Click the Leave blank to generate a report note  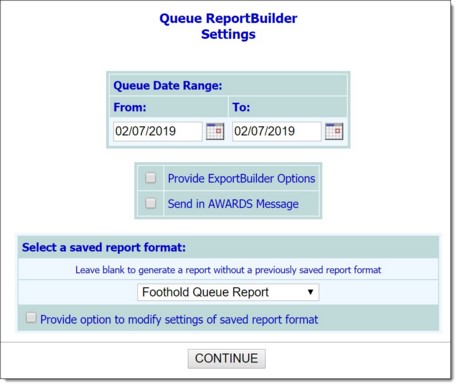[228, 270]
